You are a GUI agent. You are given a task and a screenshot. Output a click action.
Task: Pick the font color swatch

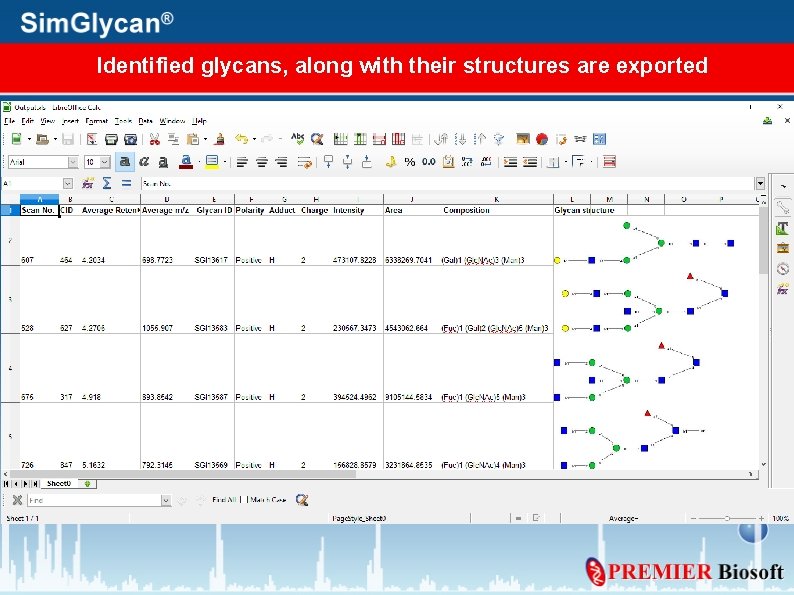186,162
